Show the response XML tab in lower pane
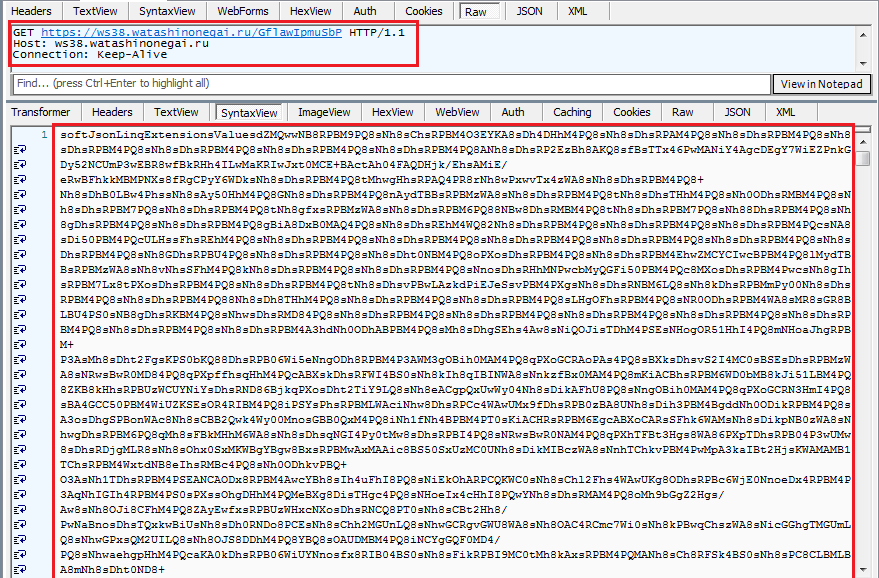Image resolution: width=879 pixels, height=578 pixels. click(786, 113)
